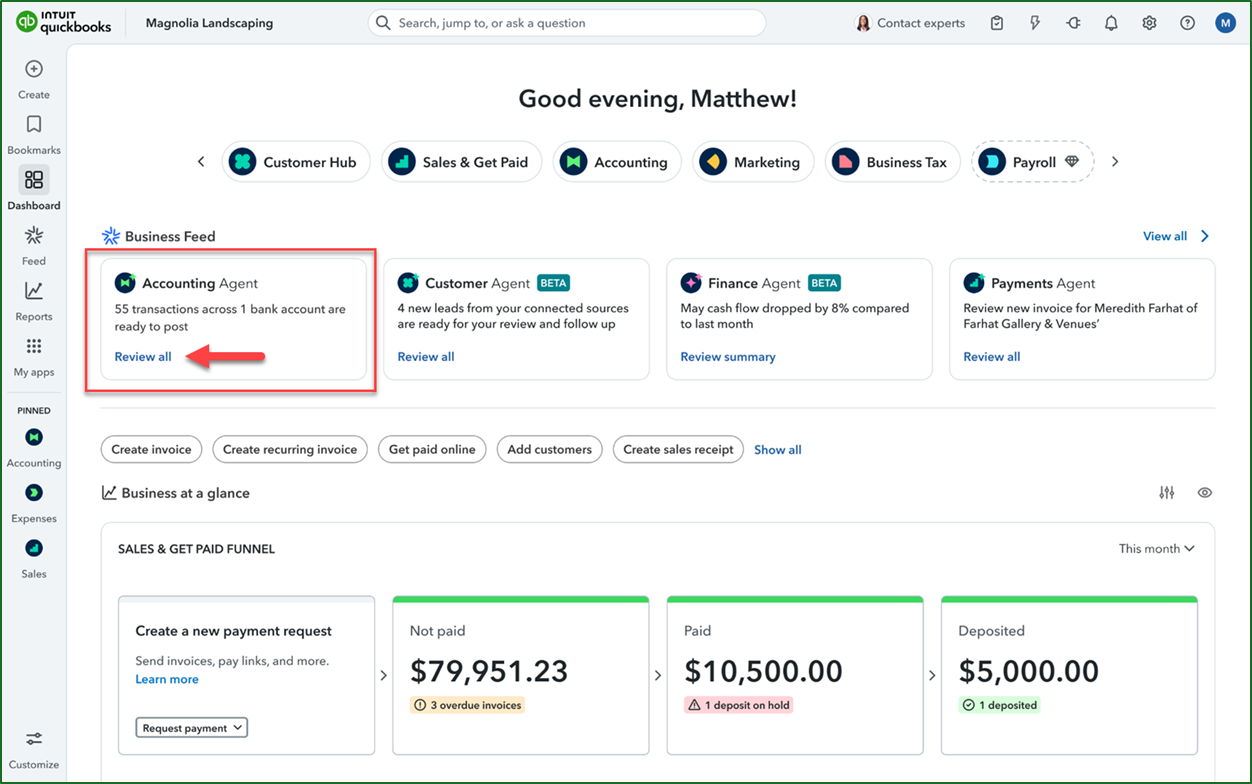Click the 1 deposited badge
The width and height of the screenshot is (1252, 784).
coord(1000,705)
